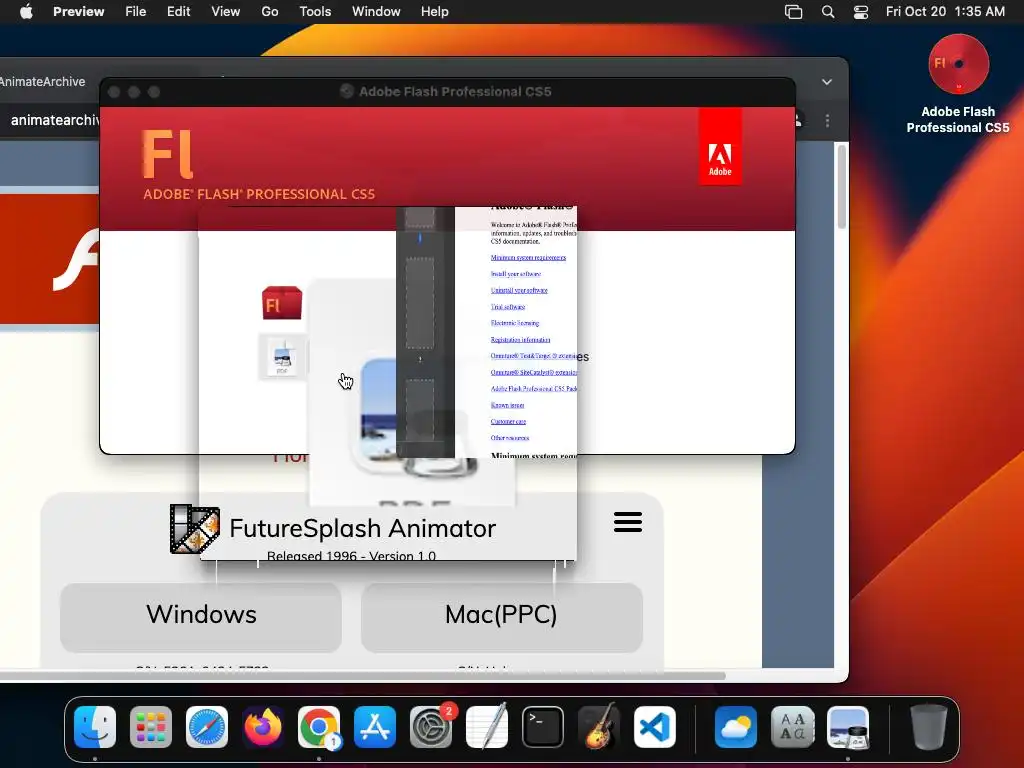Open the Window menu

click(376, 12)
